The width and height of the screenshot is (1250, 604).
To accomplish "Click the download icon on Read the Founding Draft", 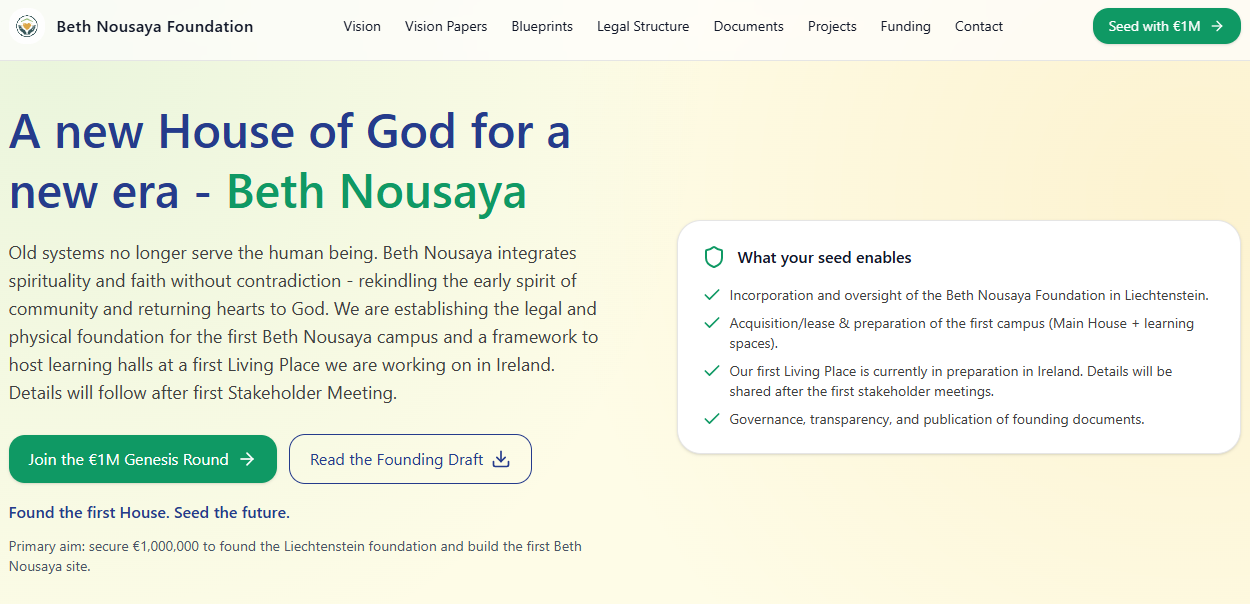I will pyautogui.click(x=502, y=459).
